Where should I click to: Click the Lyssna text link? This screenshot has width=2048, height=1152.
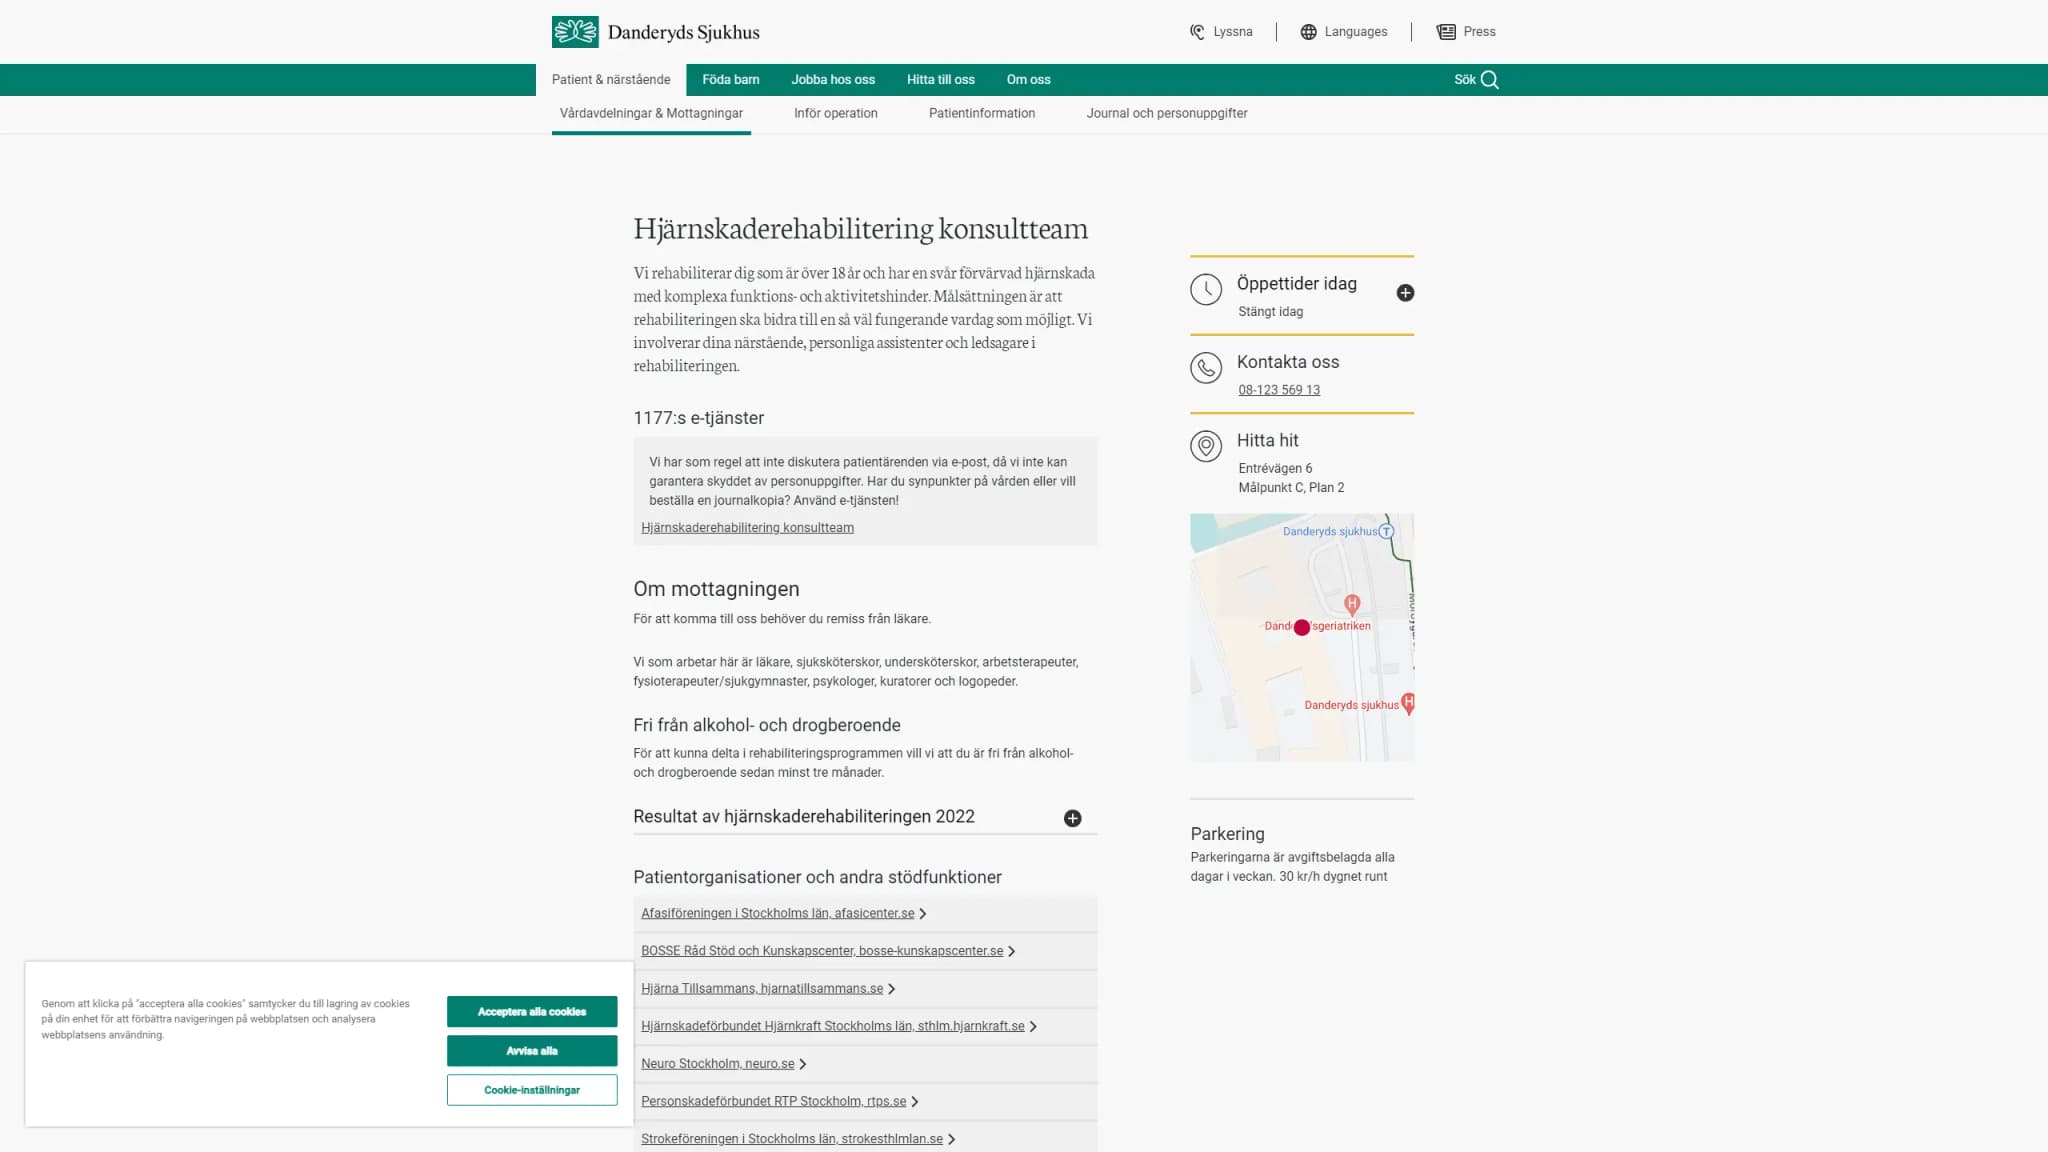1232,32
